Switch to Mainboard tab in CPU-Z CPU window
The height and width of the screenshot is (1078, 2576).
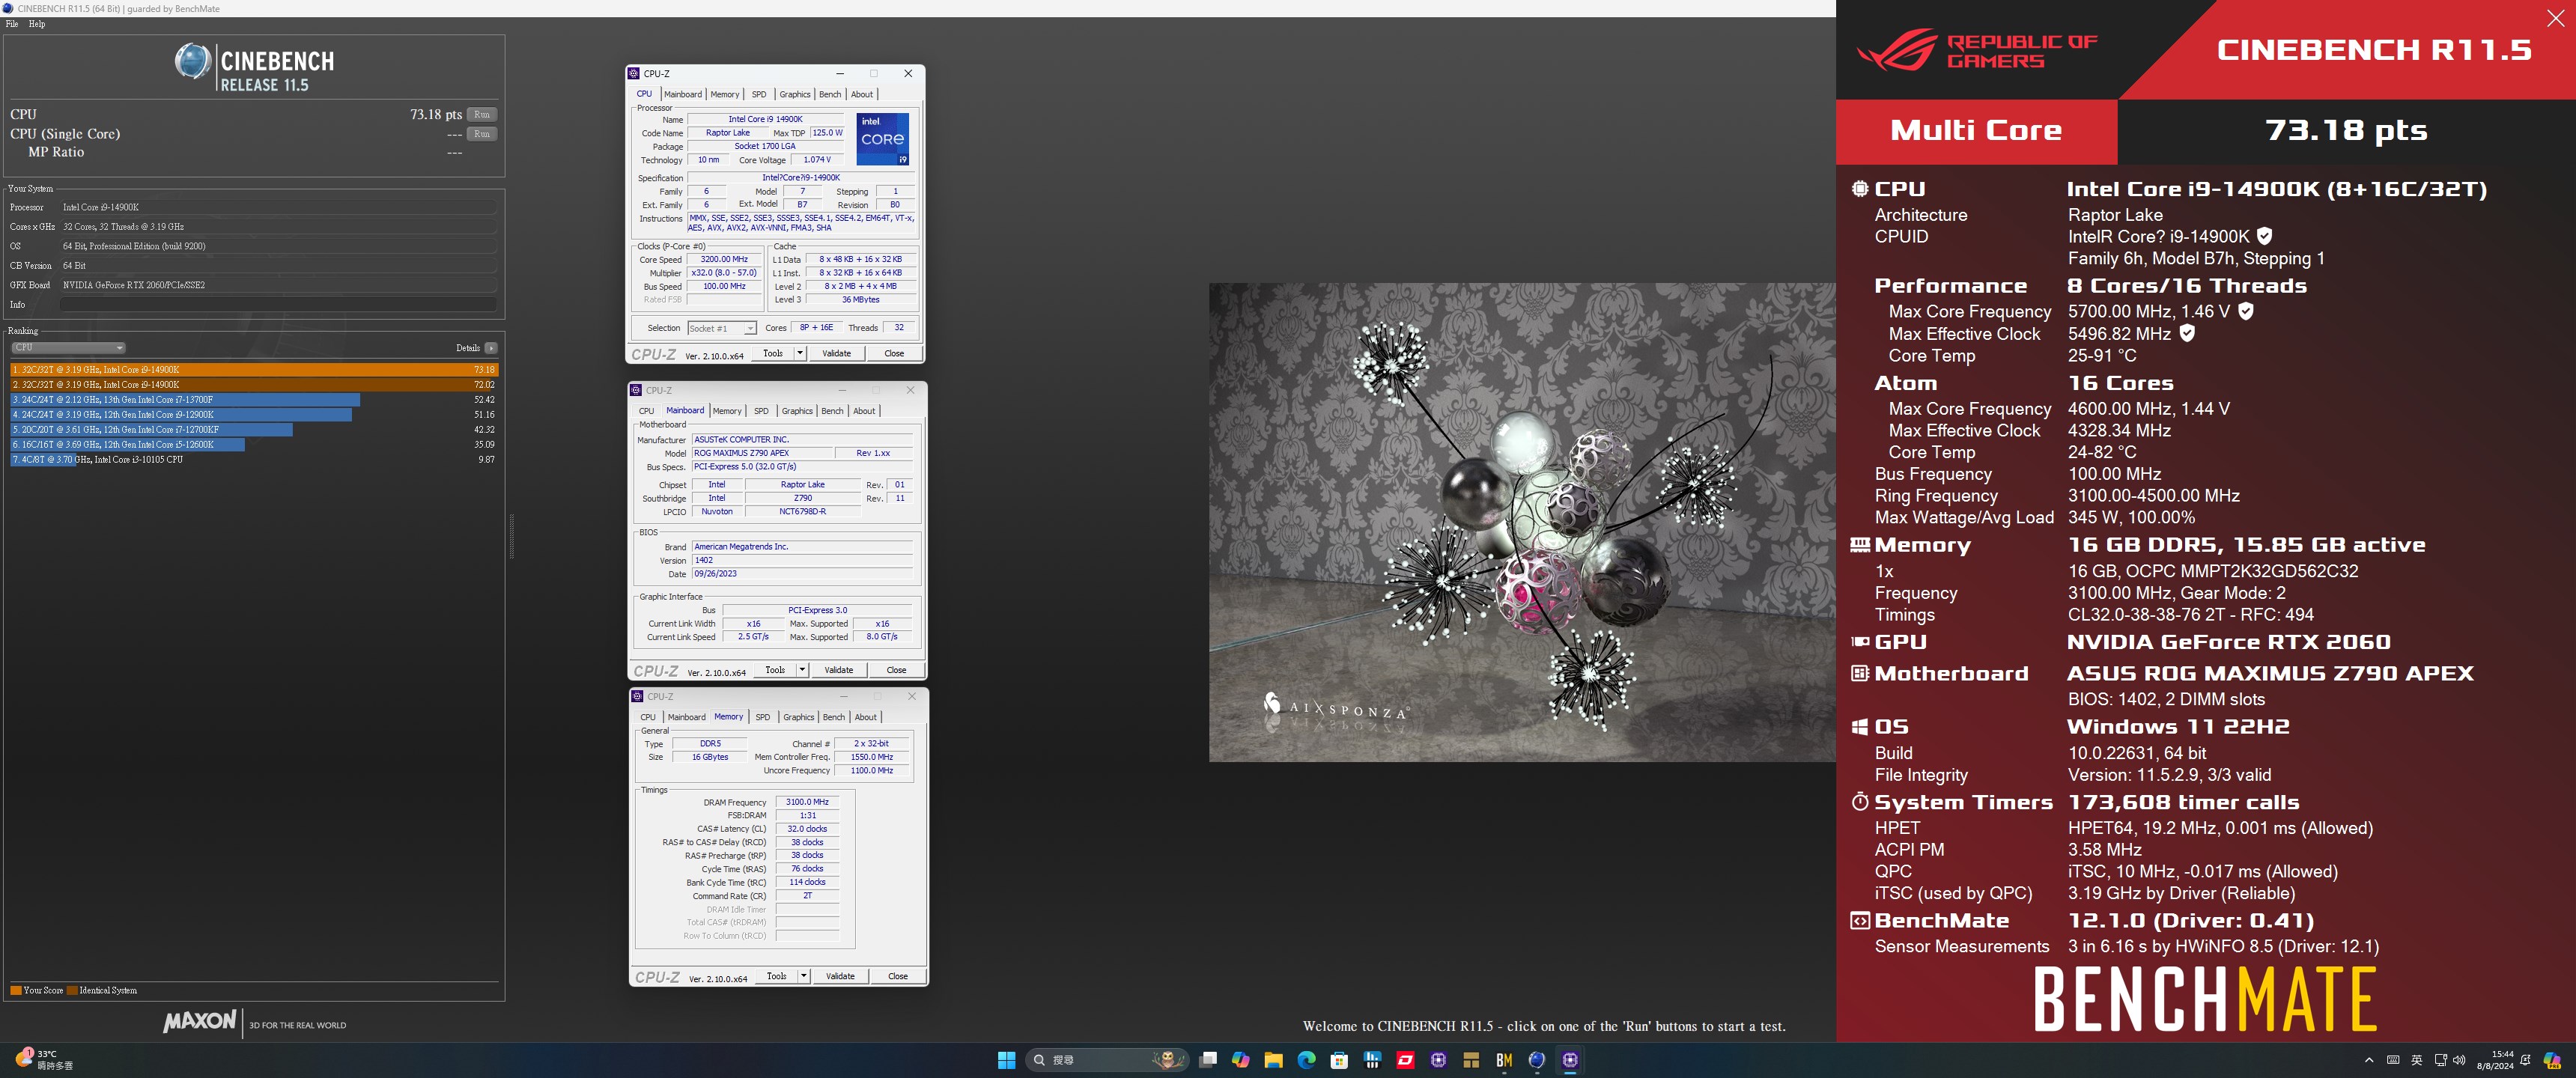pyautogui.click(x=683, y=94)
